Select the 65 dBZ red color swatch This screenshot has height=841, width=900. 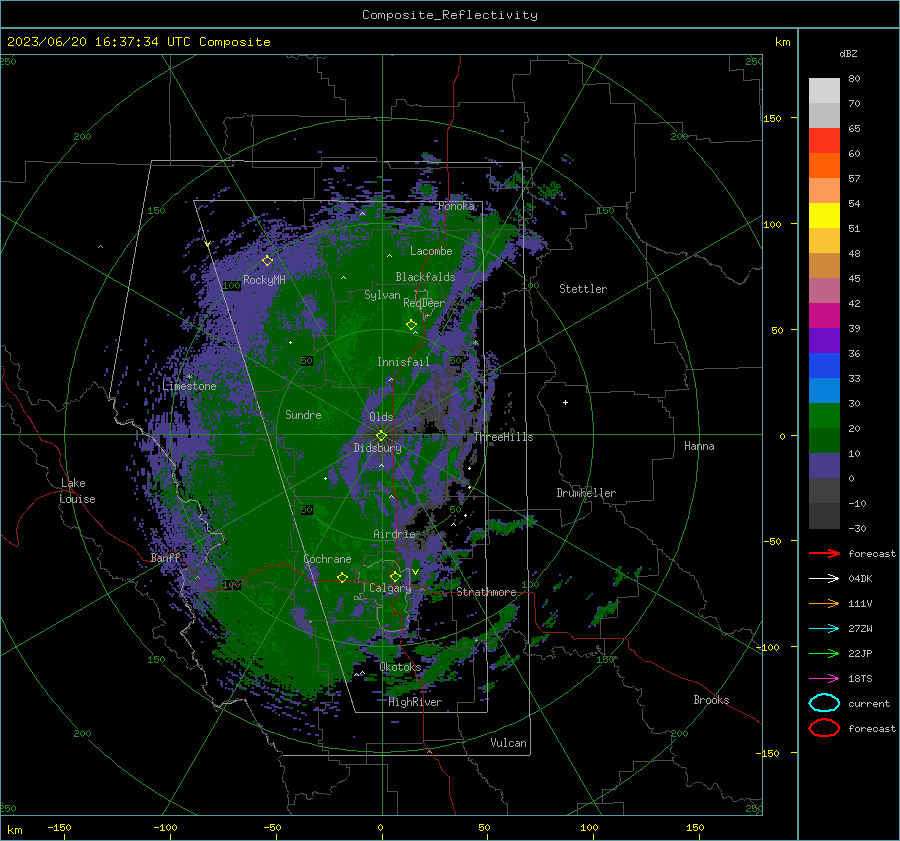[x=824, y=140]
